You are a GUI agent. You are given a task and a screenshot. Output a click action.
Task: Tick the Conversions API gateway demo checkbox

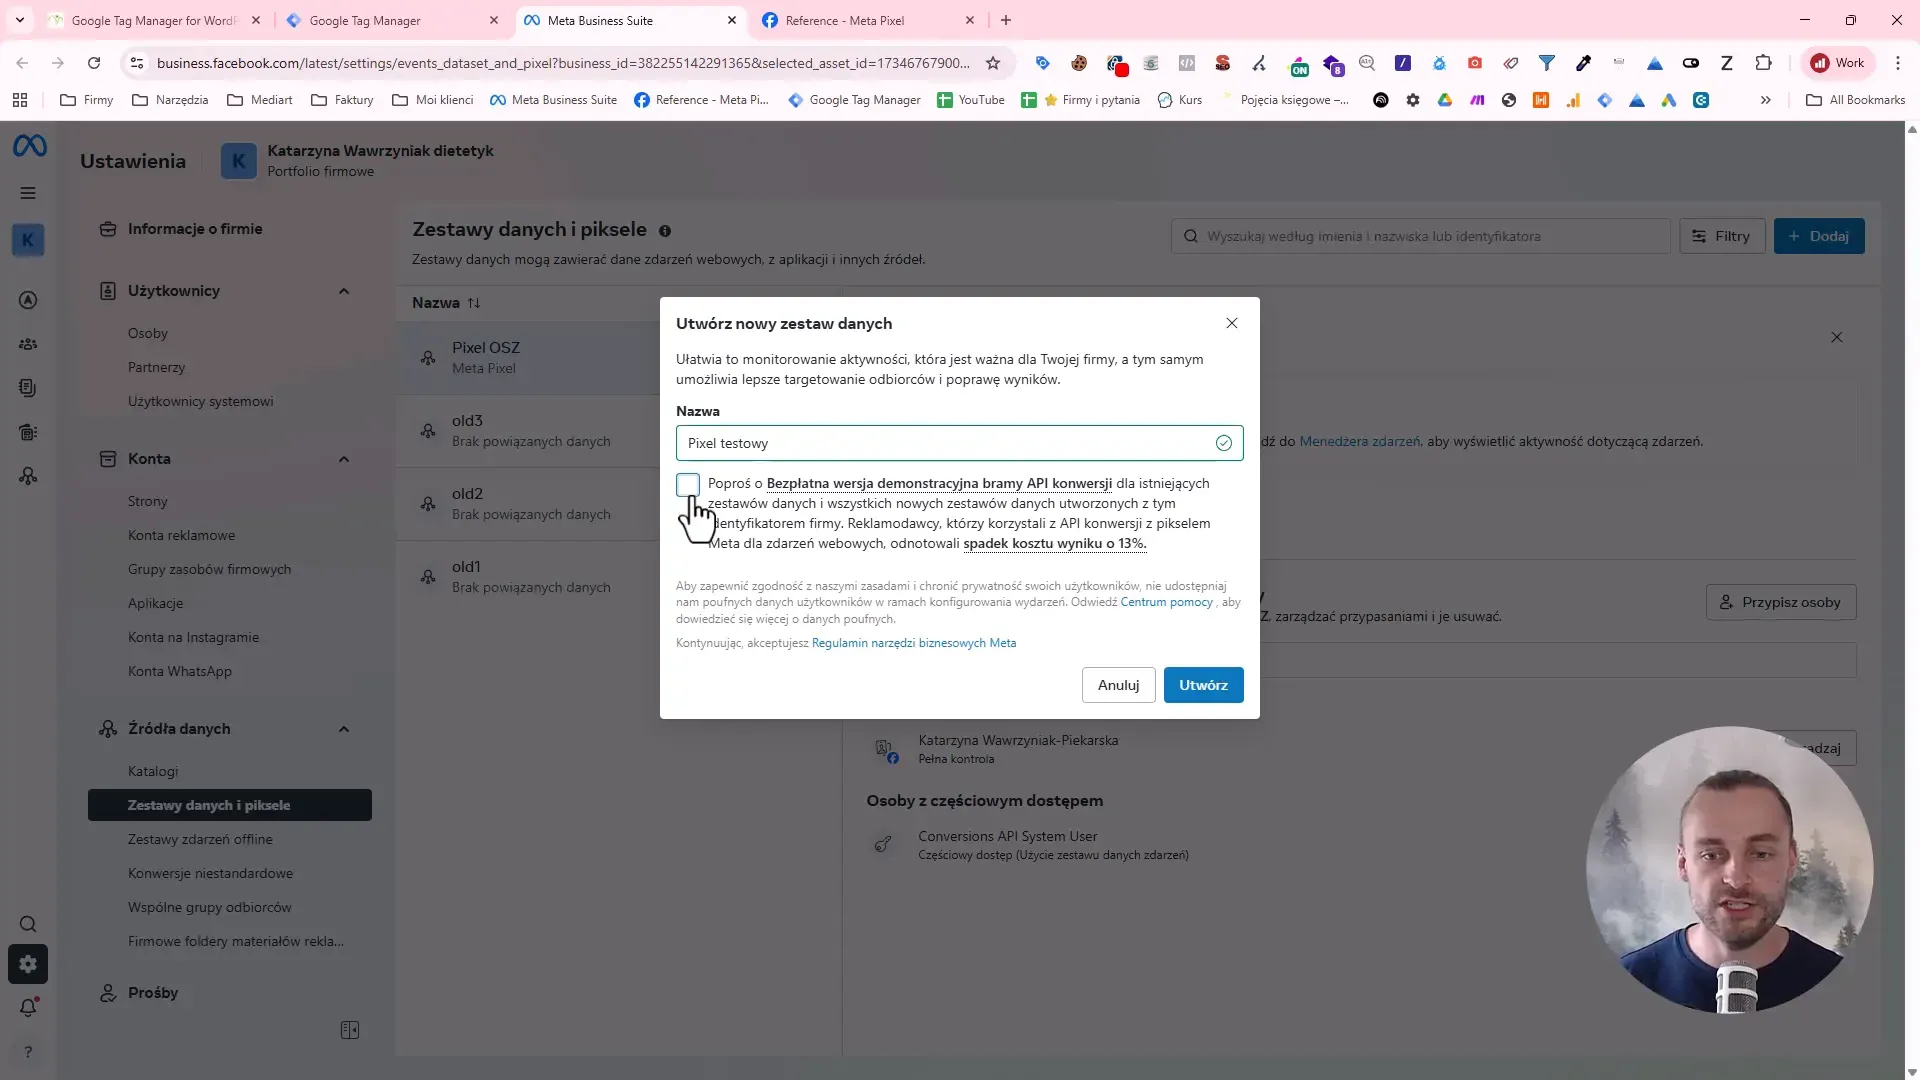pos(688,485)
